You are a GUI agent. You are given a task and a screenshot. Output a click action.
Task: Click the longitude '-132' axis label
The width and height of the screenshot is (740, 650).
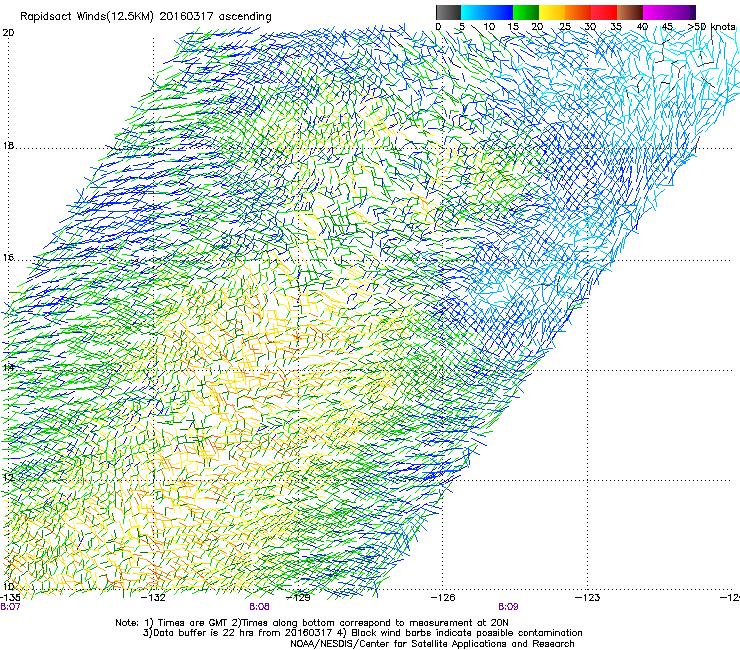tap(154, 598)
